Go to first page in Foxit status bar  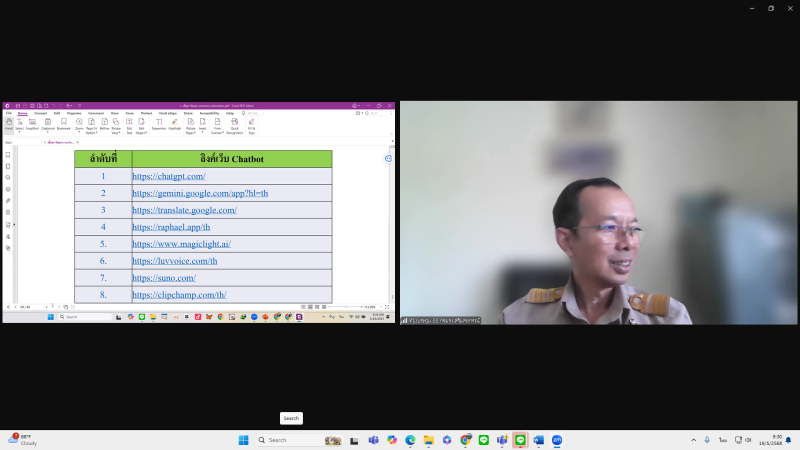[8, 307]
